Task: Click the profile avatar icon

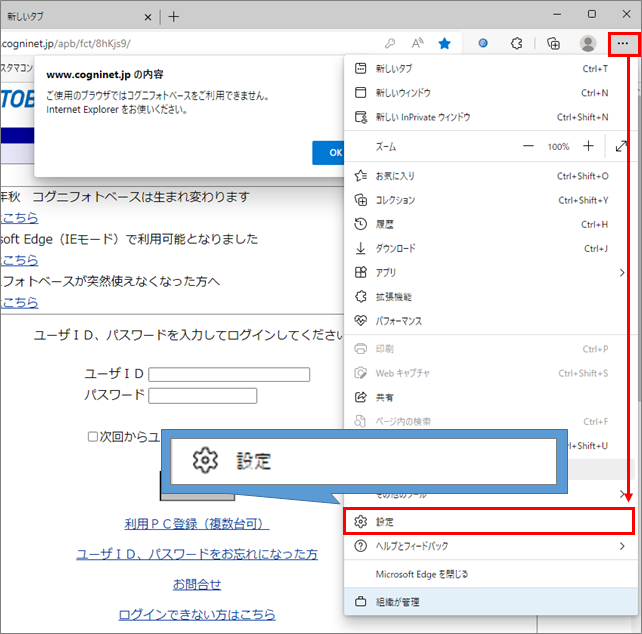Action: click(x=588, y=43)
